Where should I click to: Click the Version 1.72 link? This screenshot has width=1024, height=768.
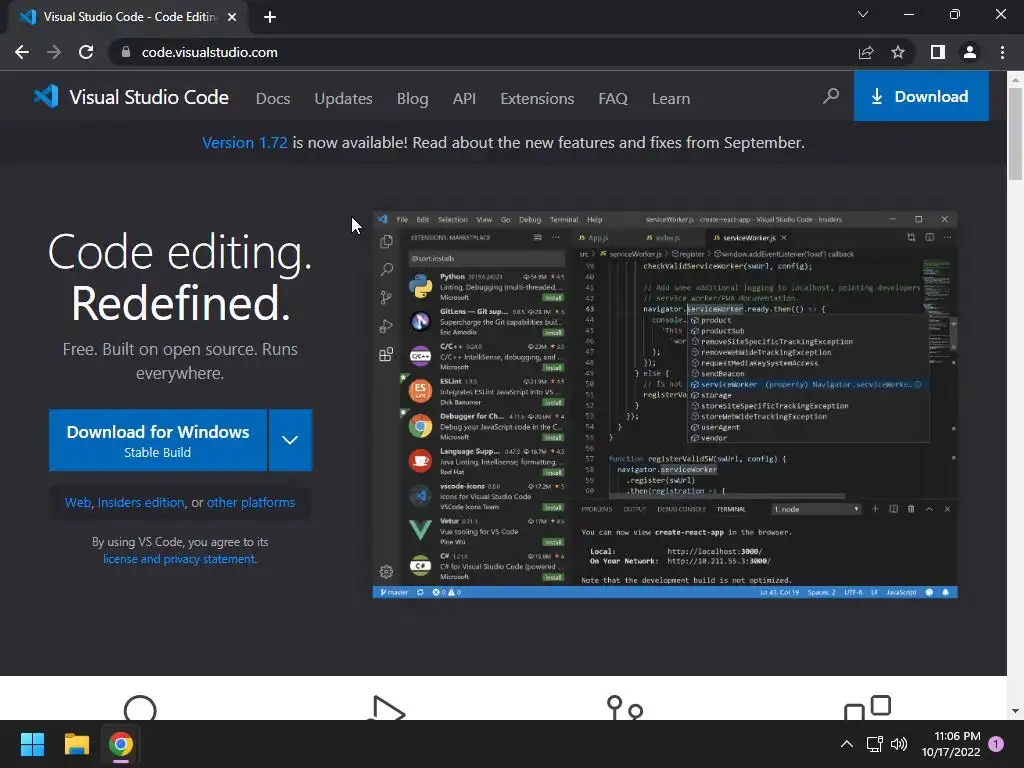pyautogui.click(x=245, y=142)
